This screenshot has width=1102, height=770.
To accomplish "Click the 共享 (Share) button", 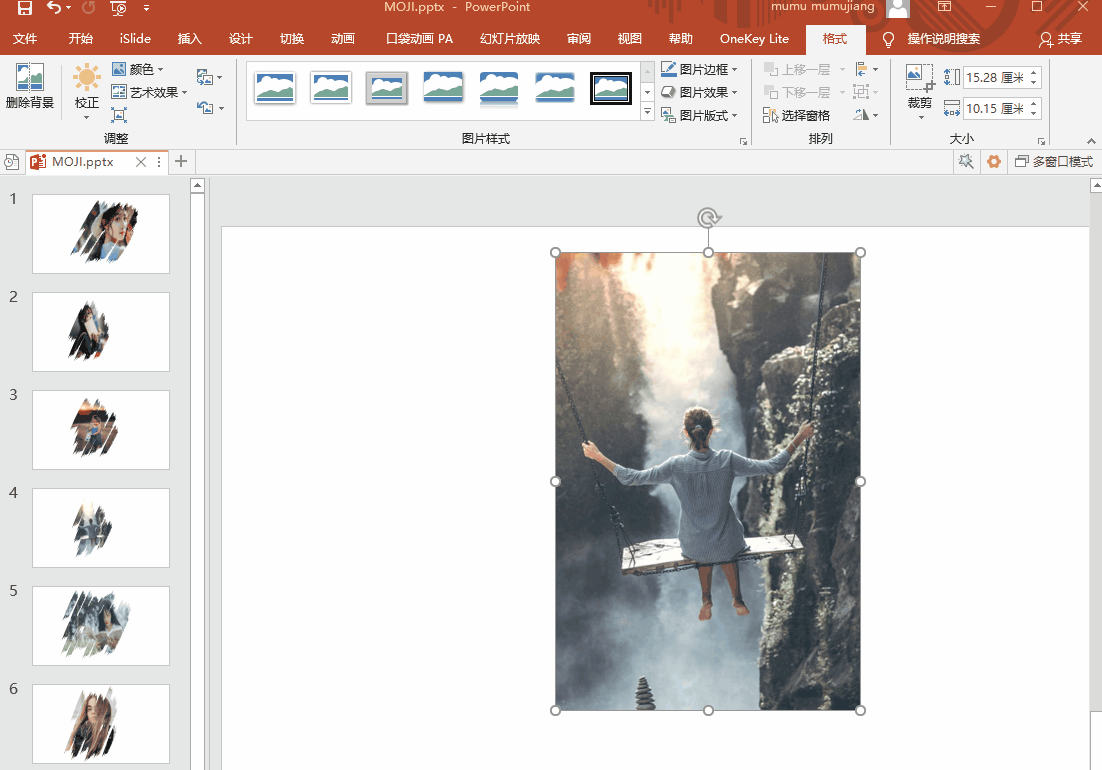I will point(1061,39).
